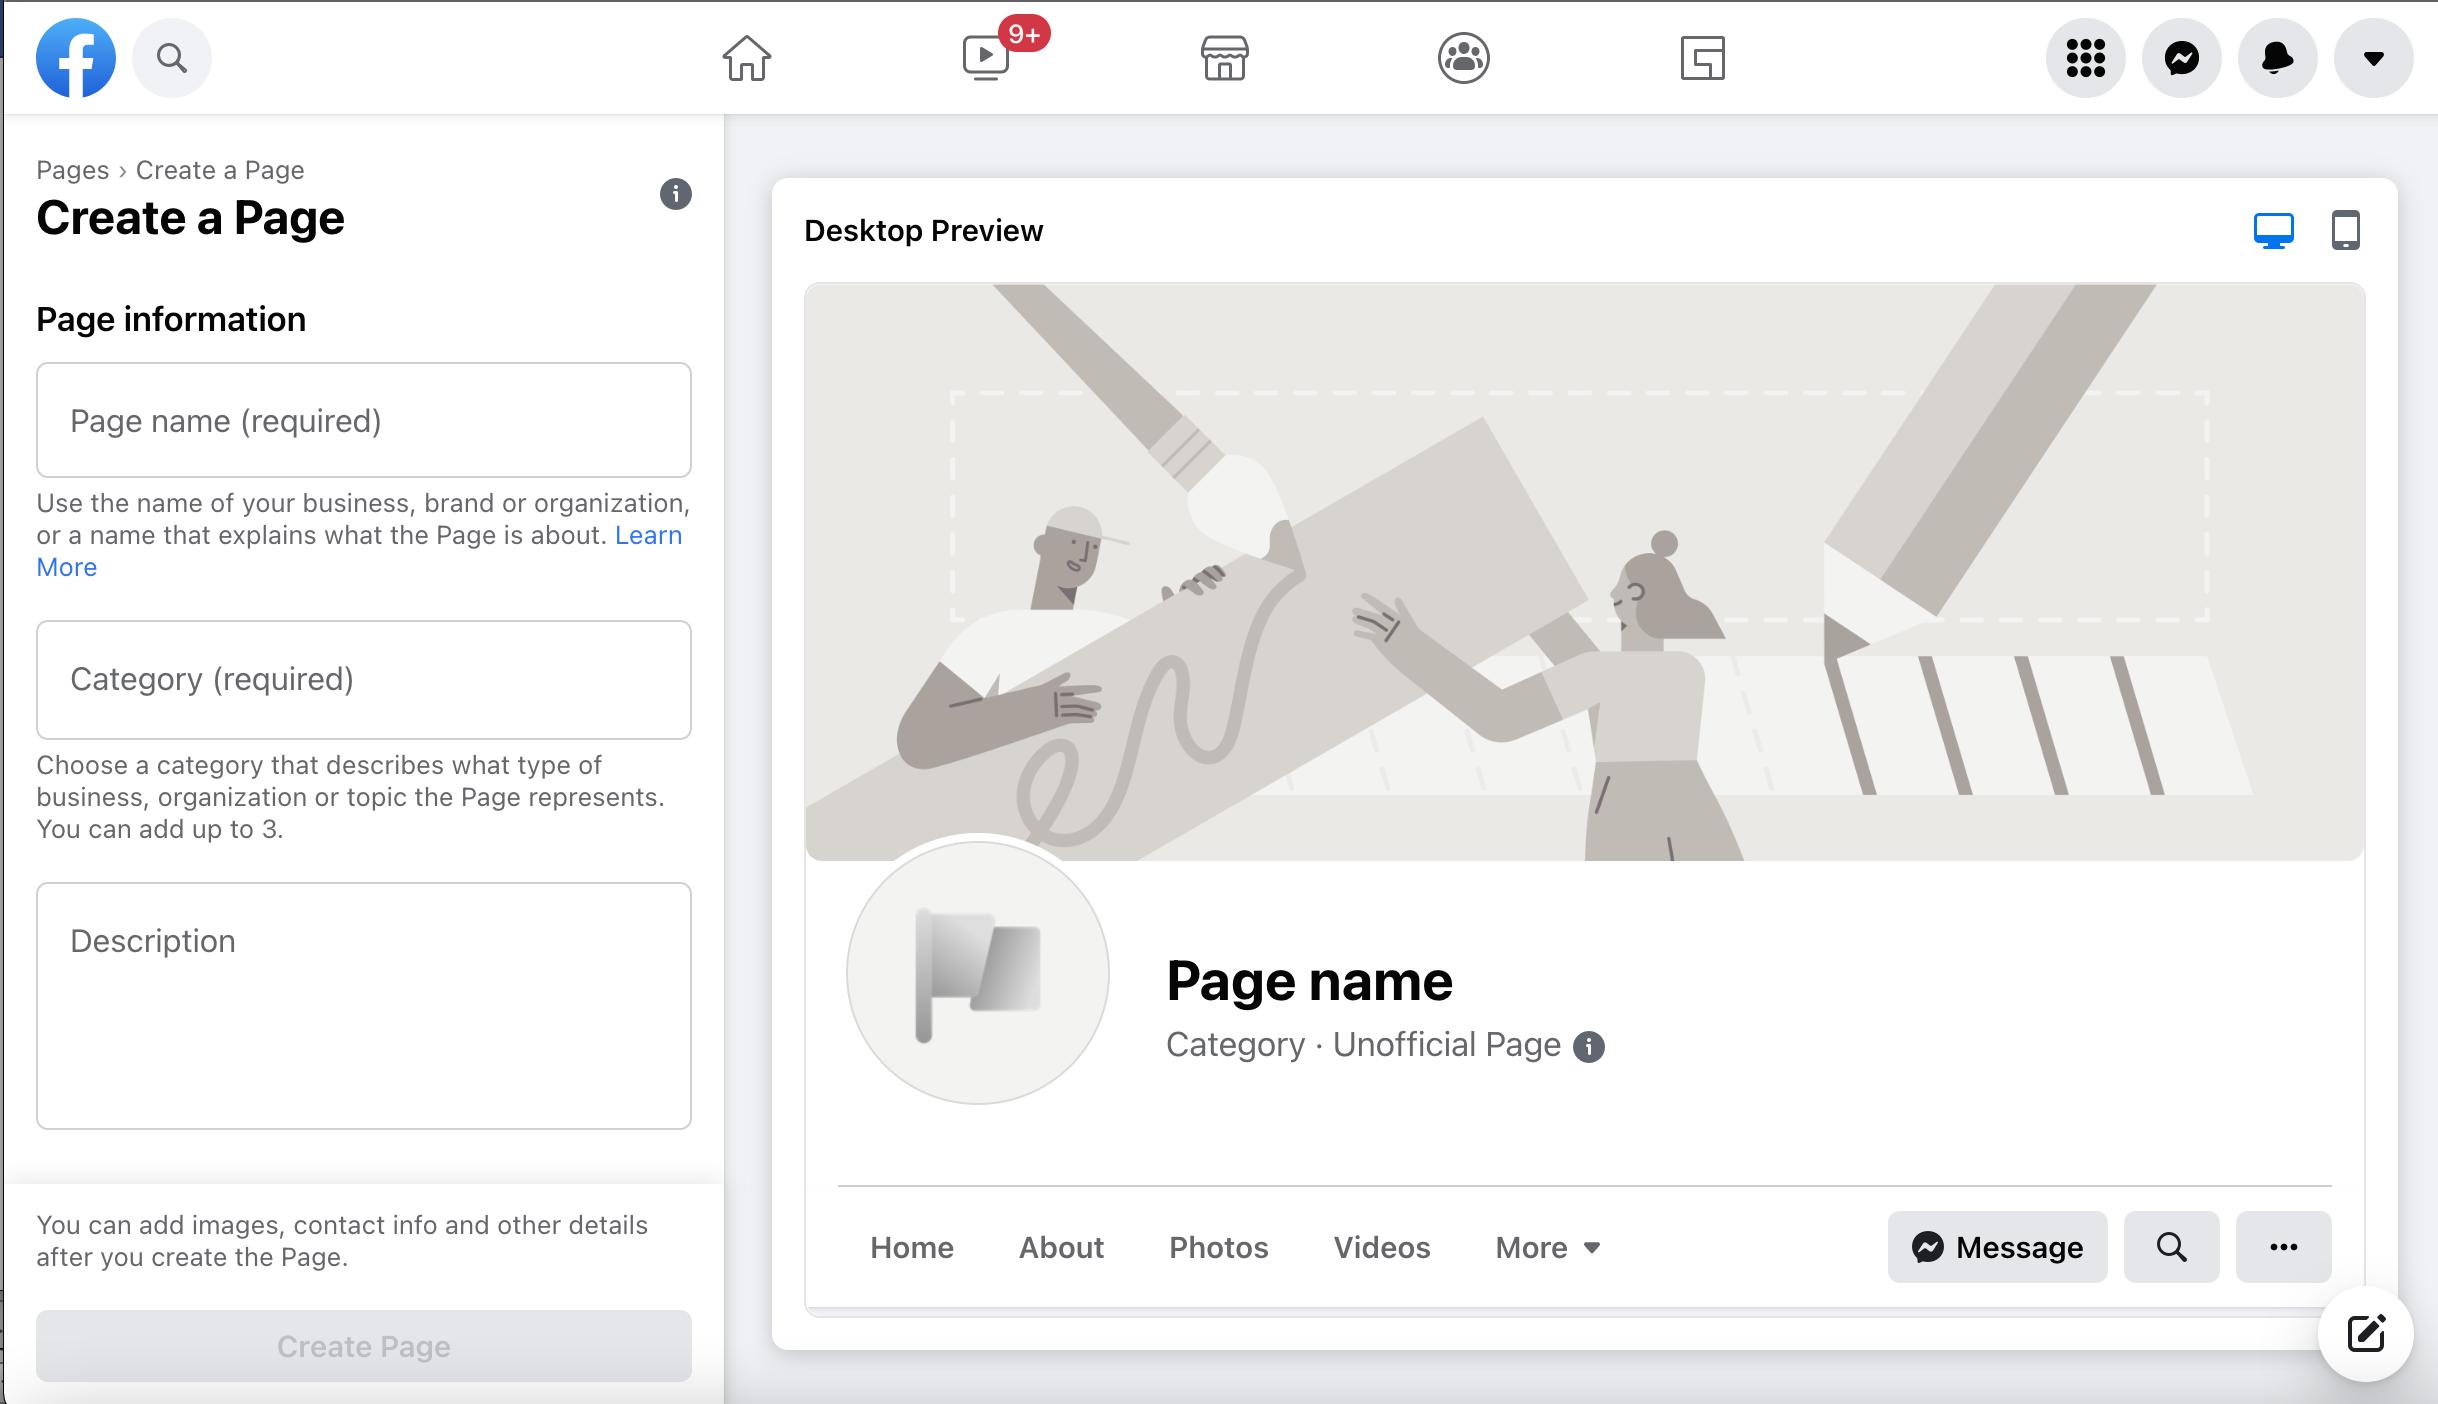Go to the Home feed icon

click(747, 58)
